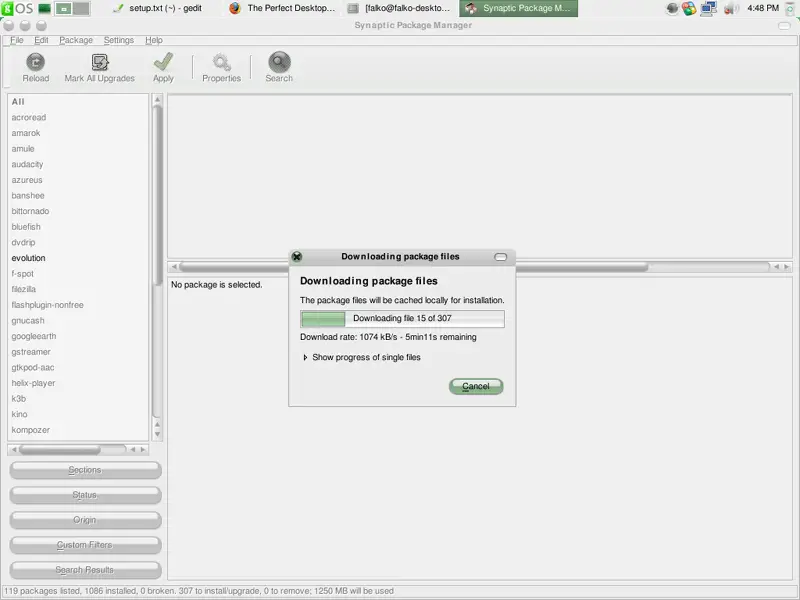Viewport: 800px width, 600px height.
Task: Open the Edit menu
Action: [41, 40]
